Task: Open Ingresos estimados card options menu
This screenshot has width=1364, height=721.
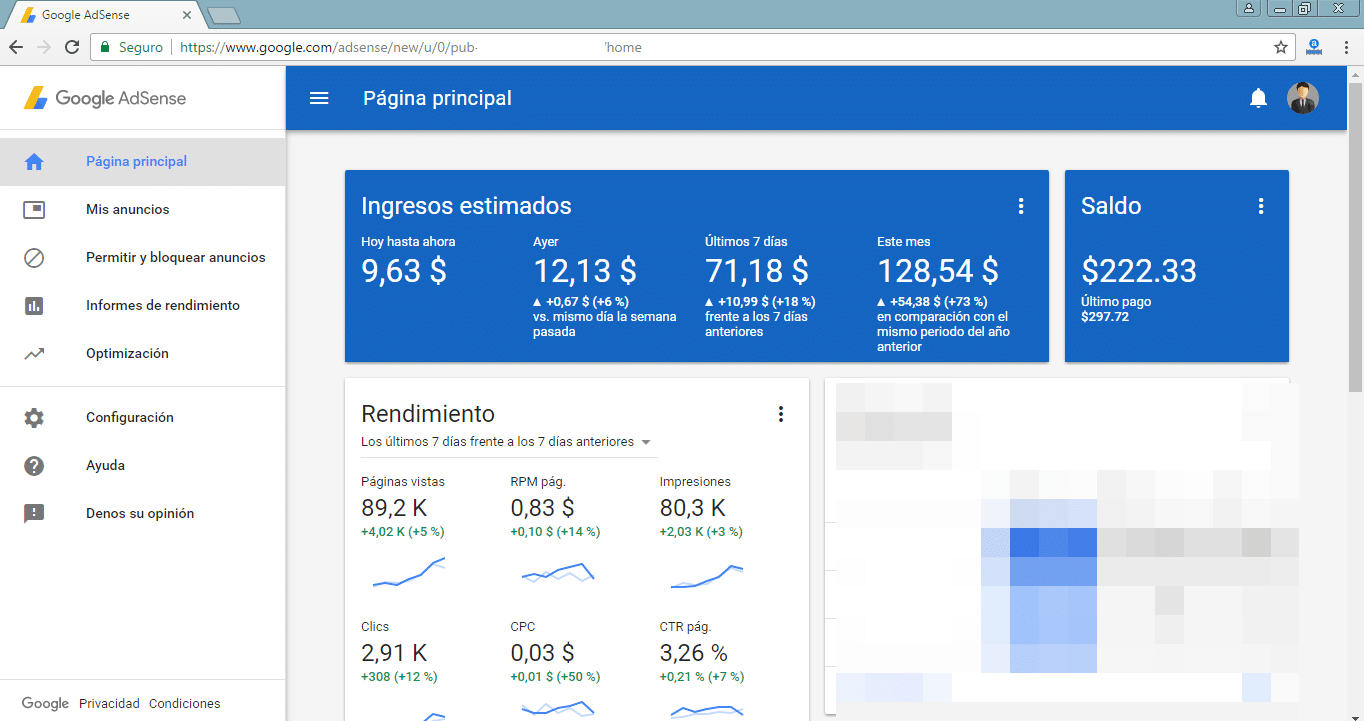Action: (x=1021, y=206)
